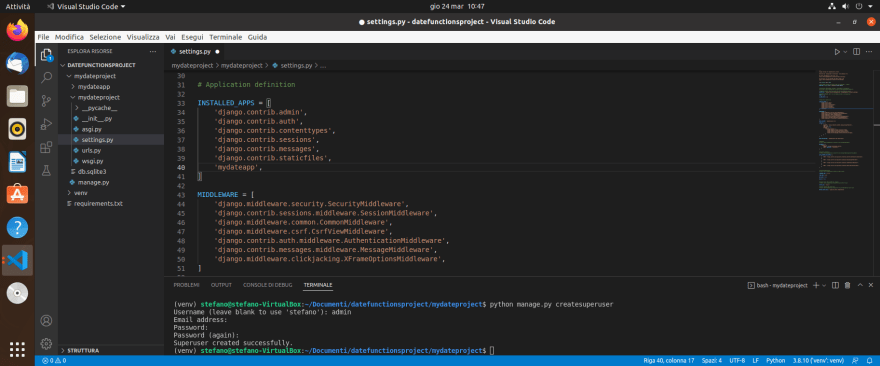Switch to the PROBLEMI panel tab
This screenshot has width=880, height=366.
186,285
